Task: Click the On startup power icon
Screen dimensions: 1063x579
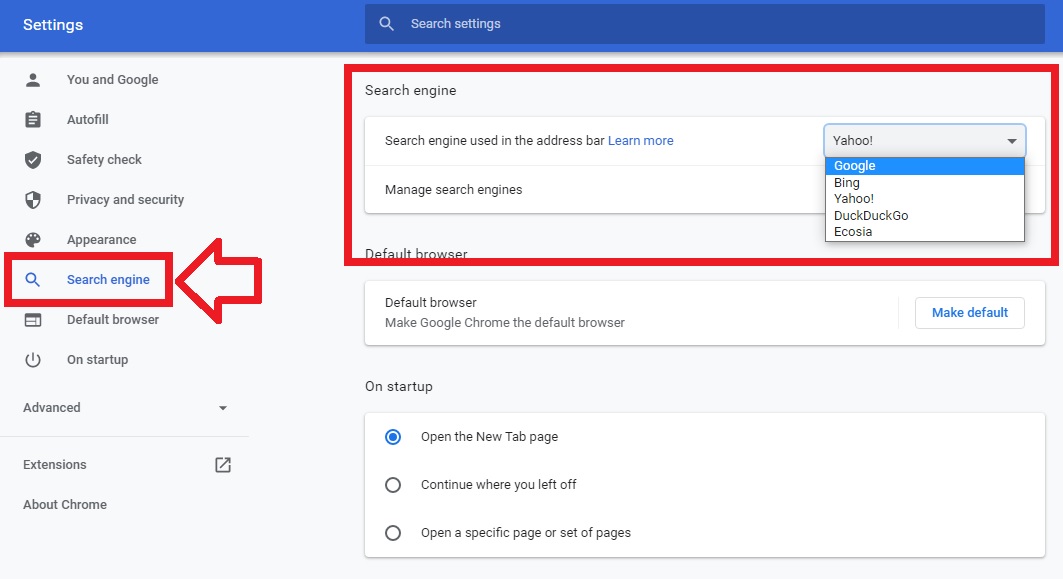Action: 33,360
